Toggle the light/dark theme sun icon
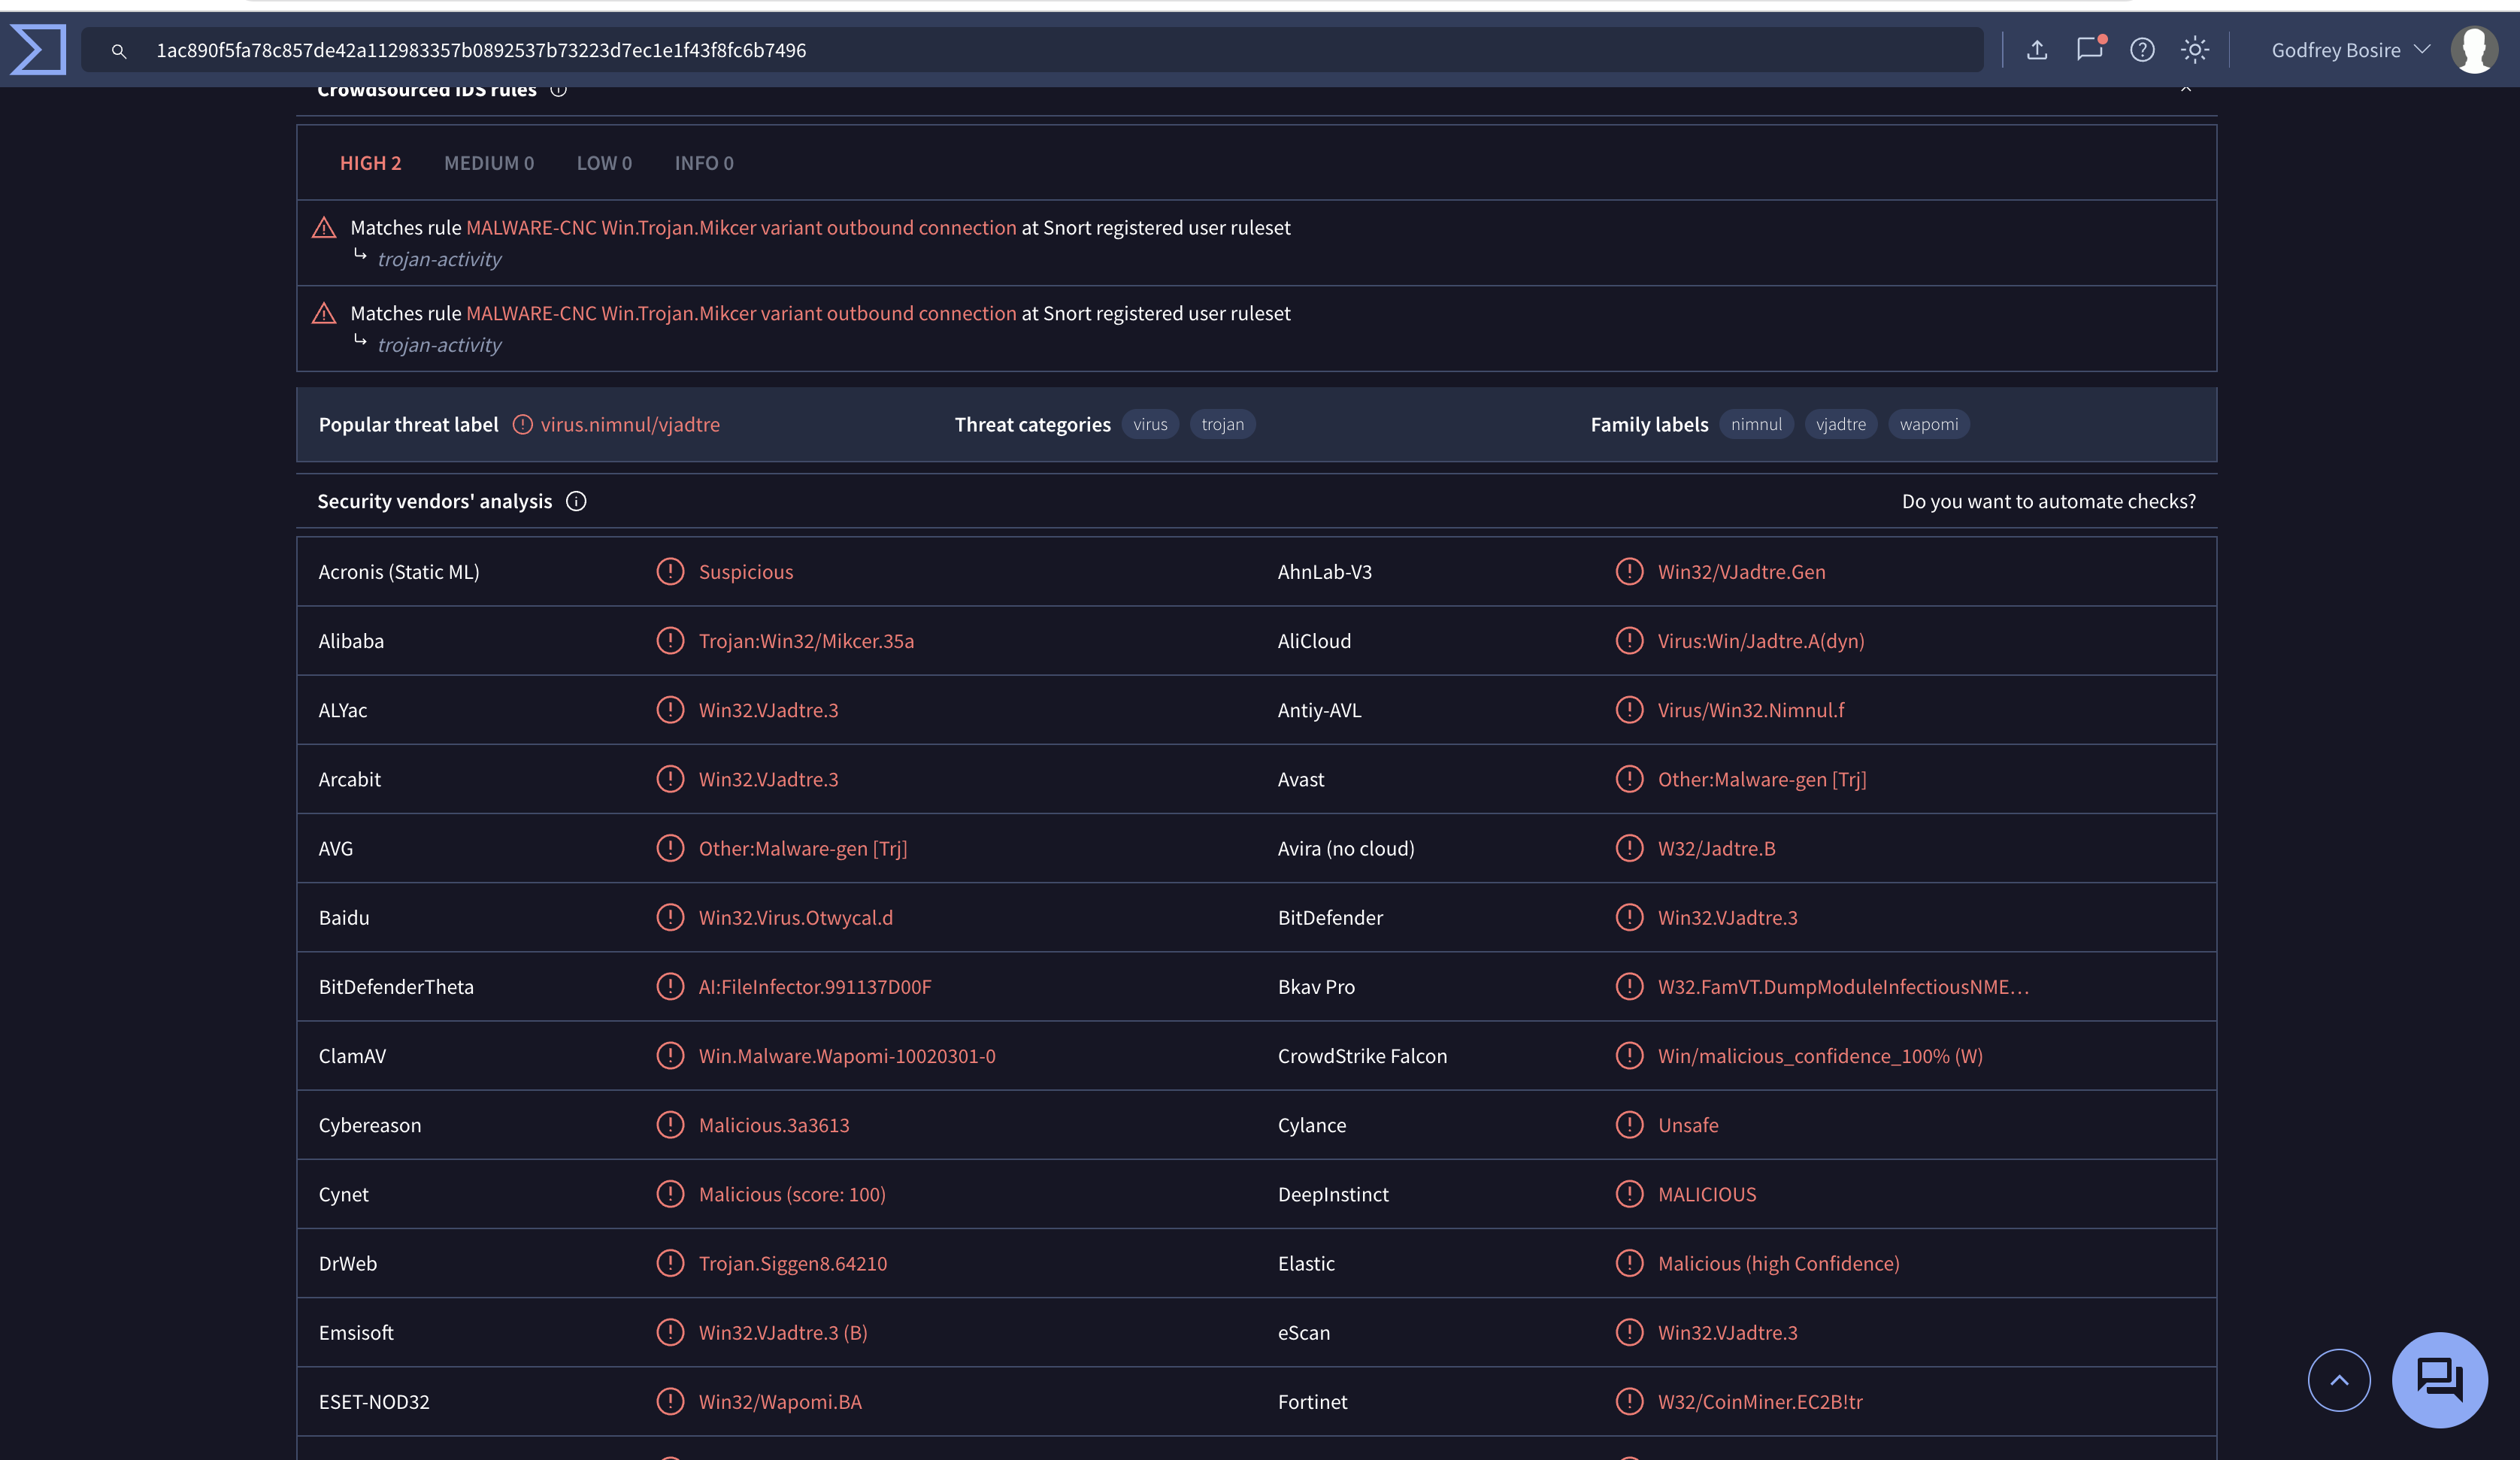 [x=2195, y=49]
